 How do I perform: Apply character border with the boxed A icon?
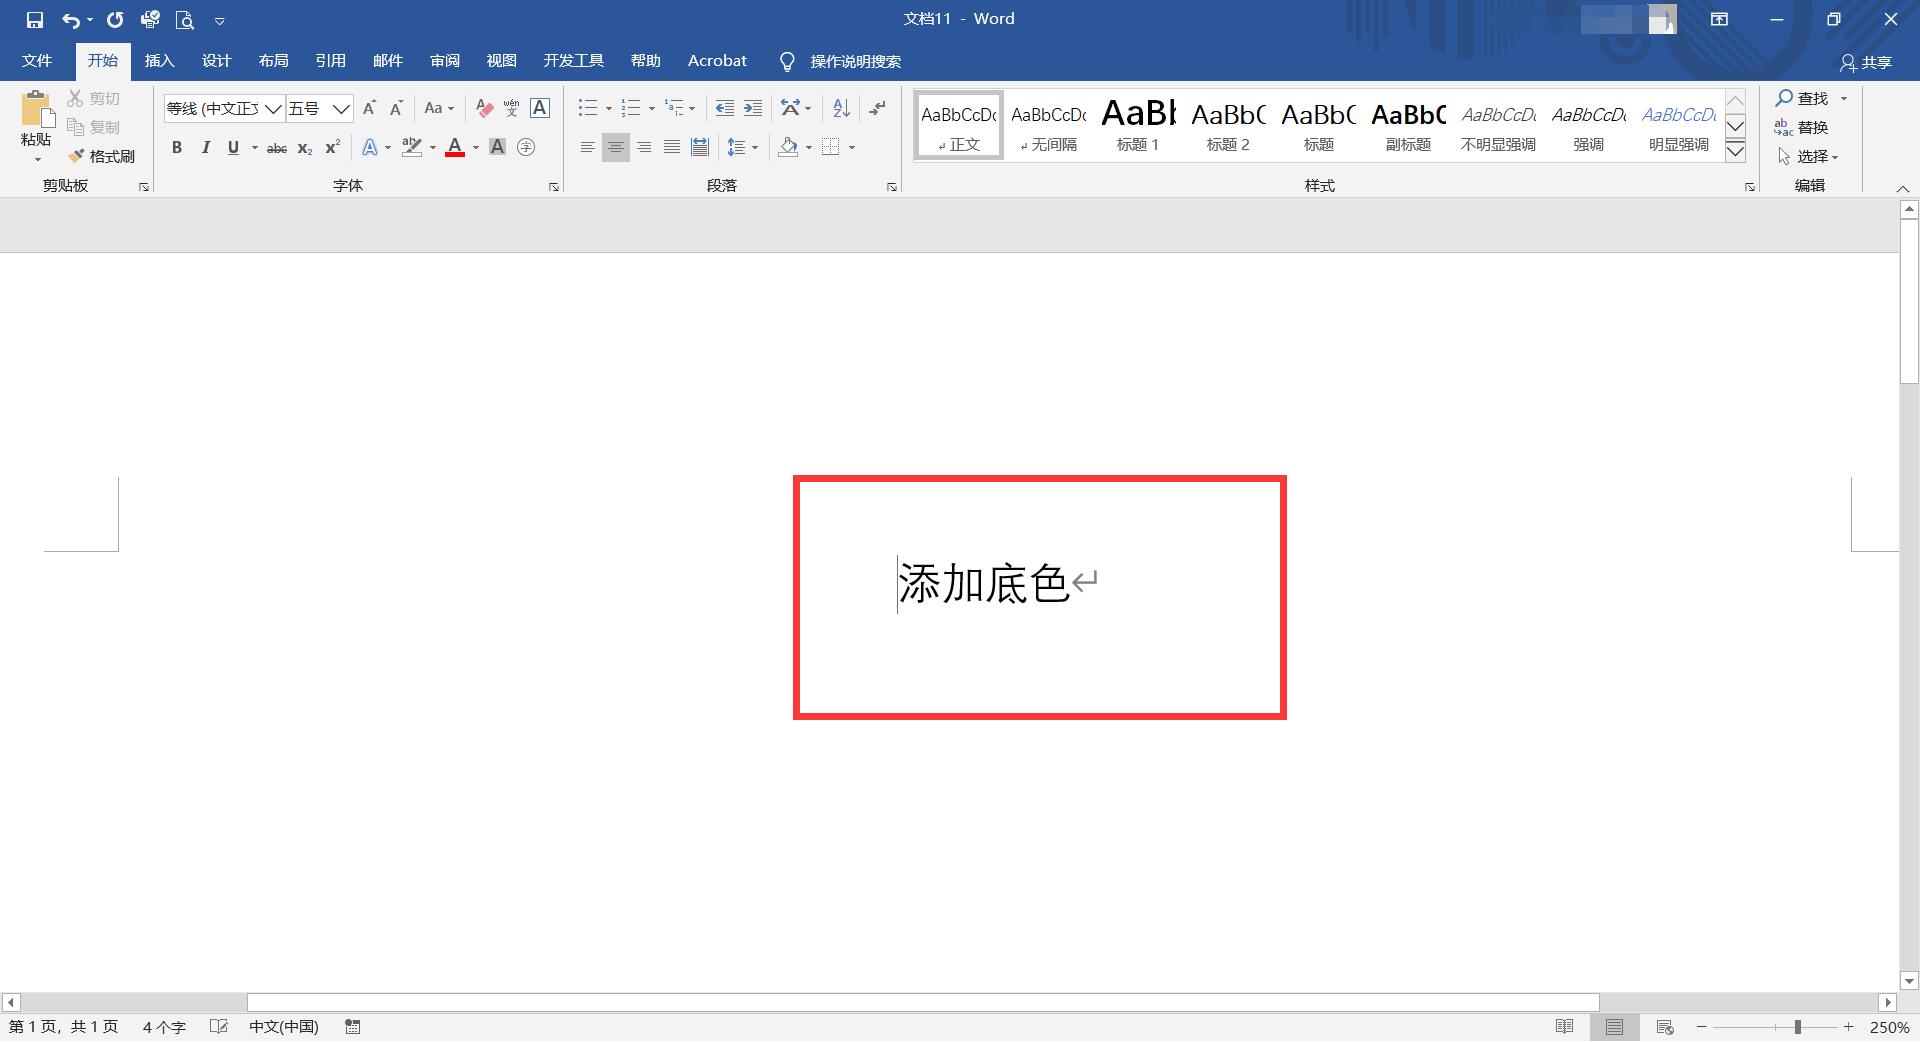(540, 108)
